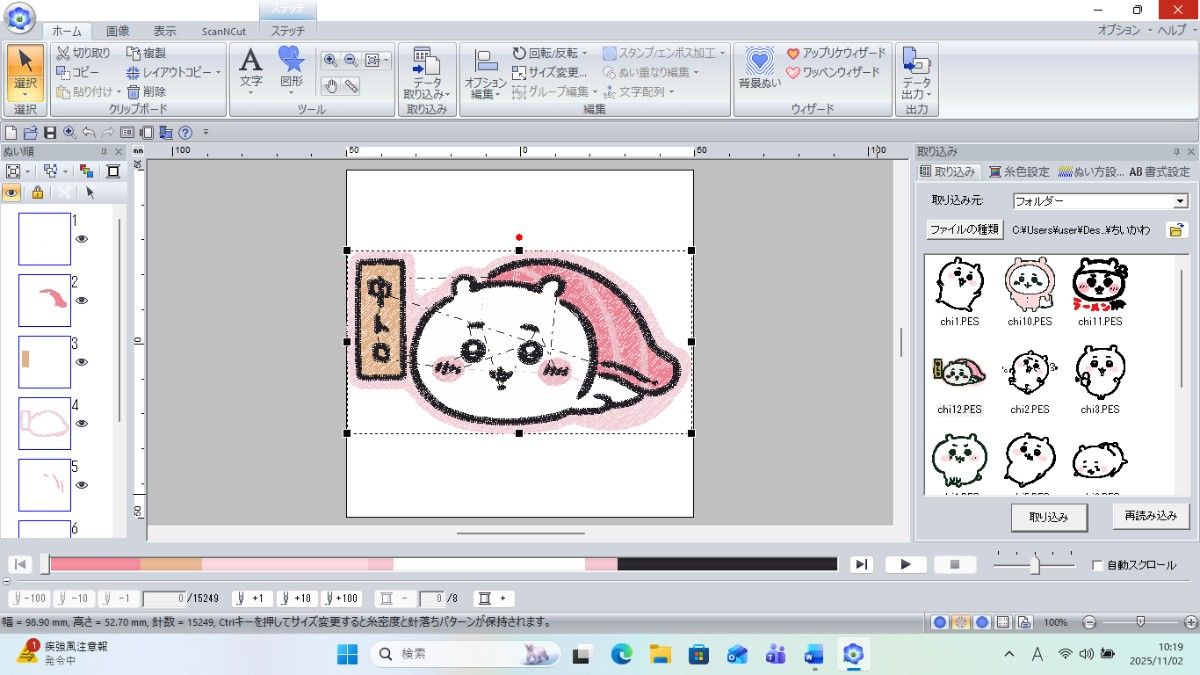Screen dimensions: 1200x675
Task: Activate the Zoom In magnifier tool
Action: point(330,59)
